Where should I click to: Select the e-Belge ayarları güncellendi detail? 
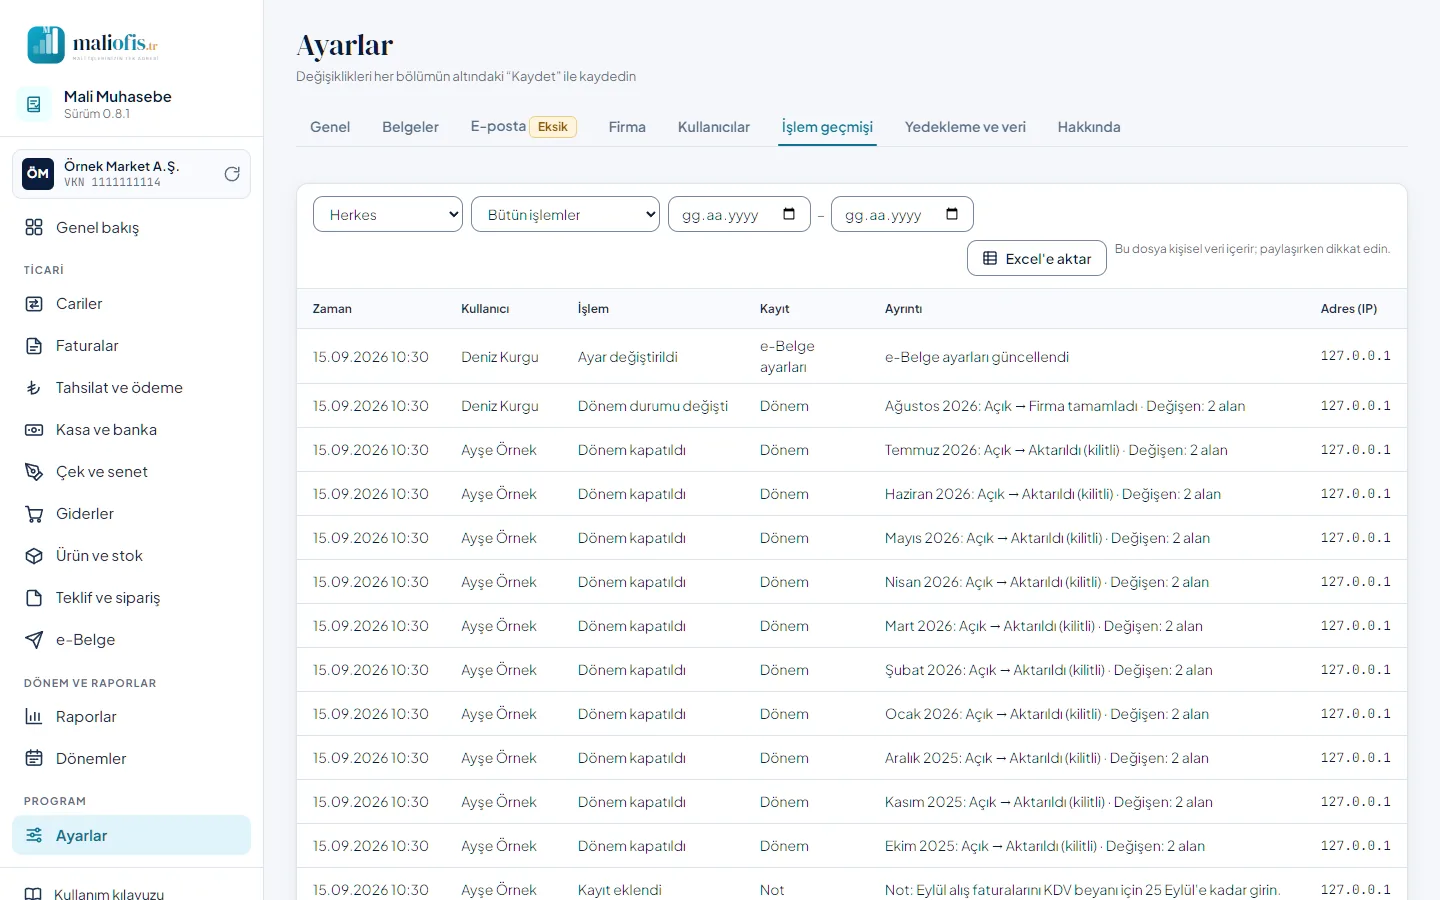(x=977, y=357)
